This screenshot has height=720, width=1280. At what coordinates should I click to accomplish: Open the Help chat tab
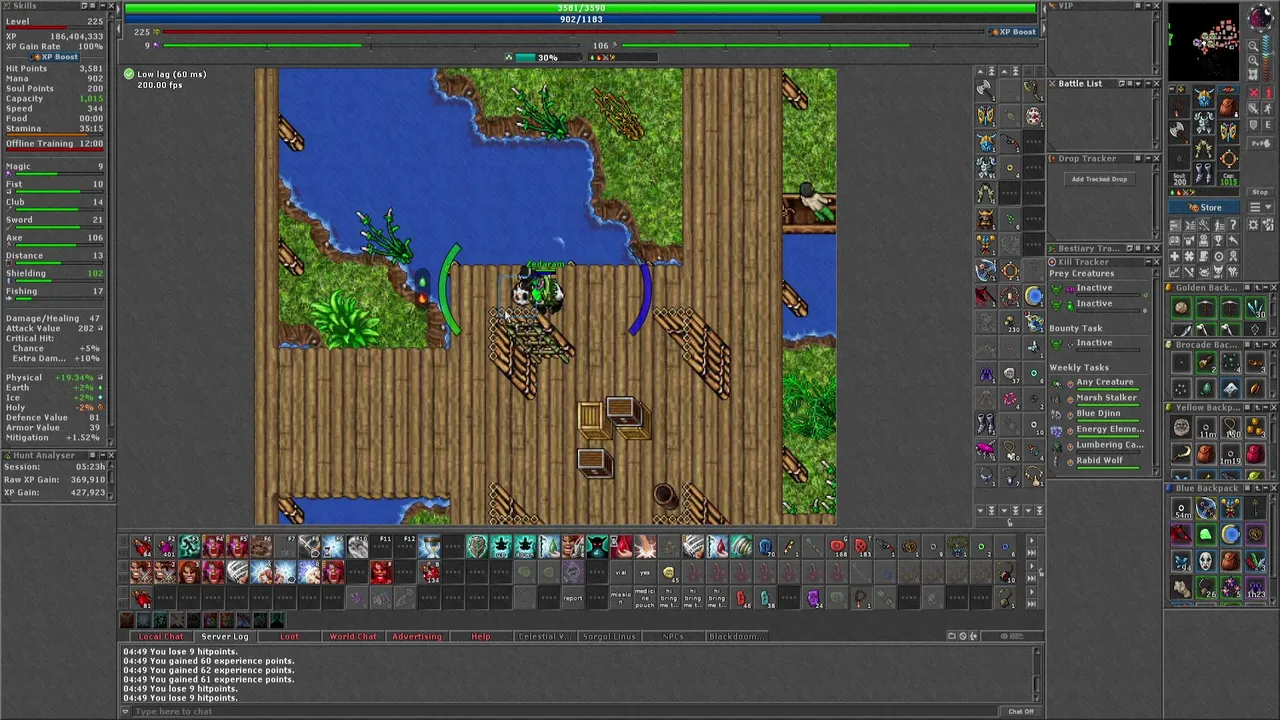tap(481, 636)
